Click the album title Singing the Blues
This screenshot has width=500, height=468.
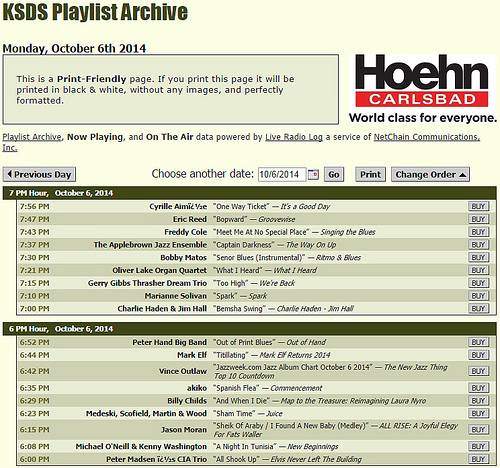click(348, 232)
